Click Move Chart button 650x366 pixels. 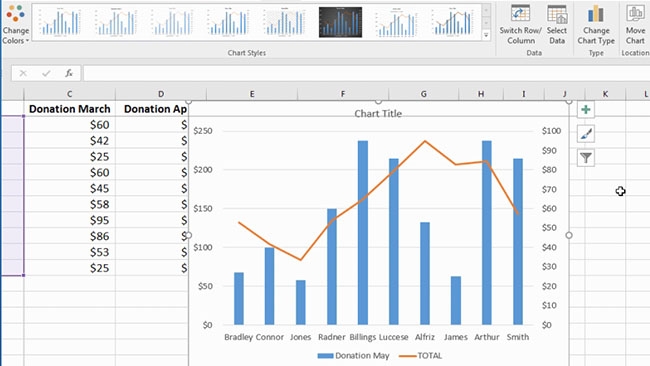click(x=635, y=24)
